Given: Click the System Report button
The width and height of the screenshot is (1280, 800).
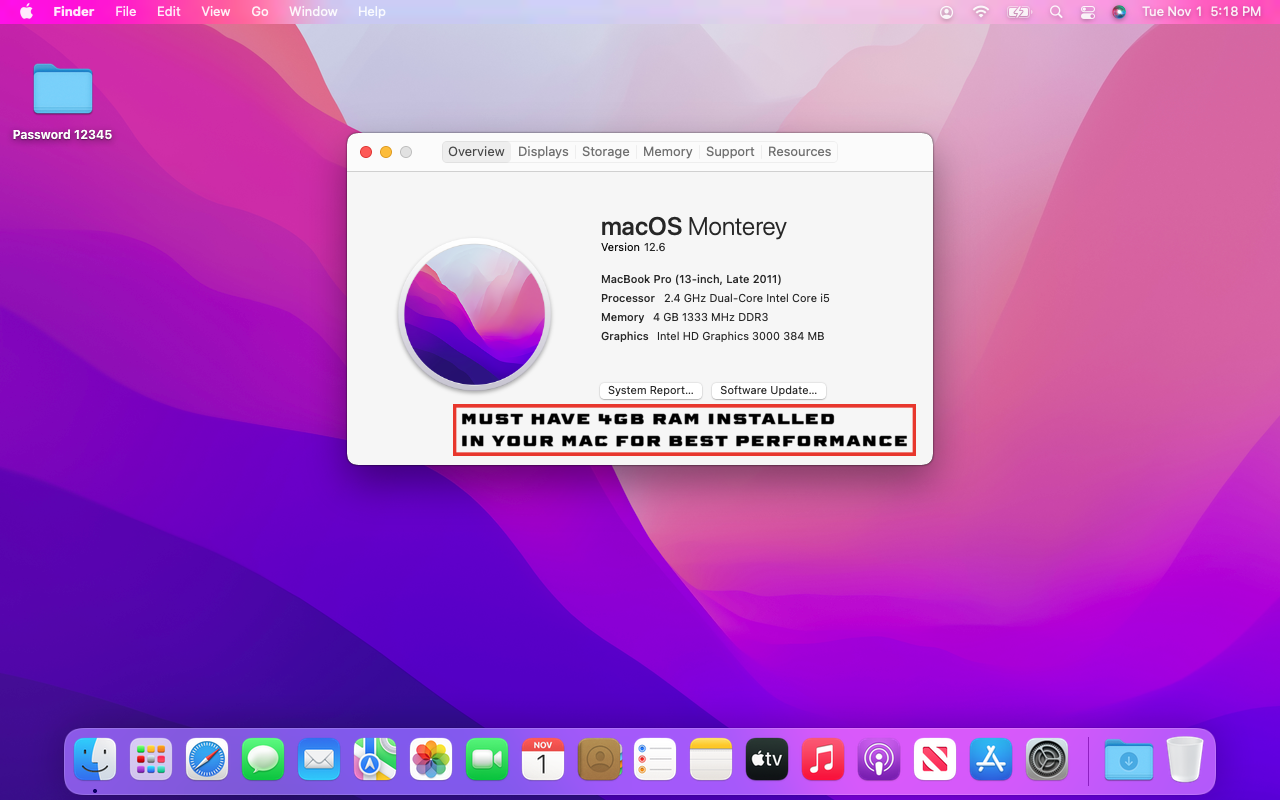Looking at the screenshot, I should point(651,391).
